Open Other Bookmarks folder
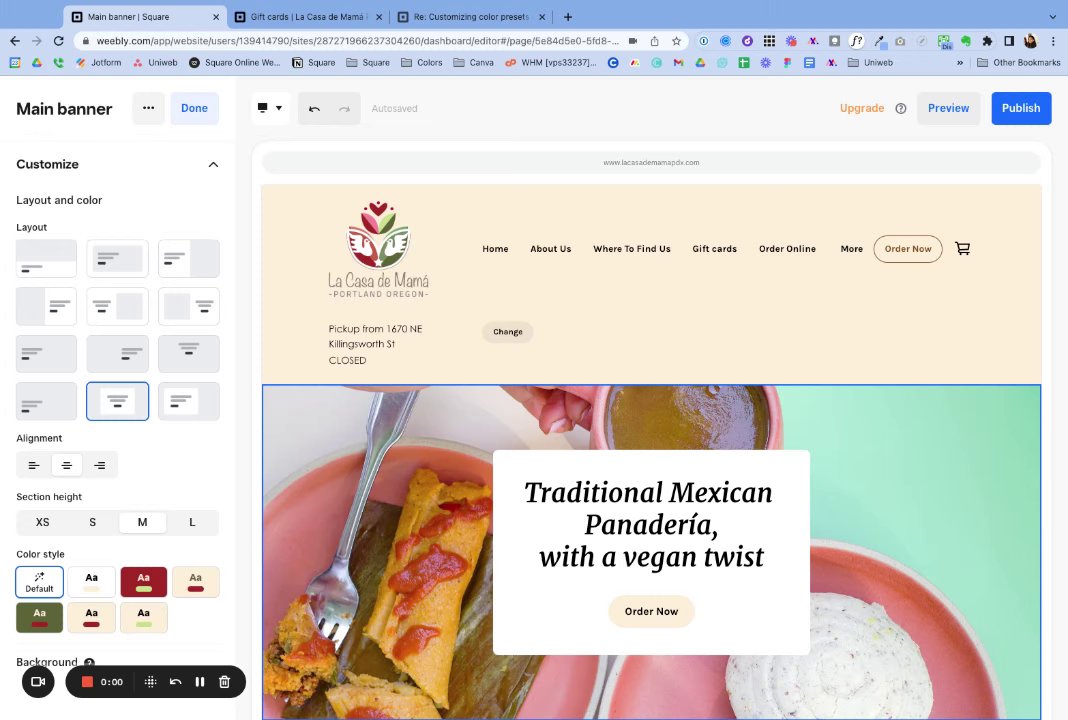 (x=1018, y=63)
